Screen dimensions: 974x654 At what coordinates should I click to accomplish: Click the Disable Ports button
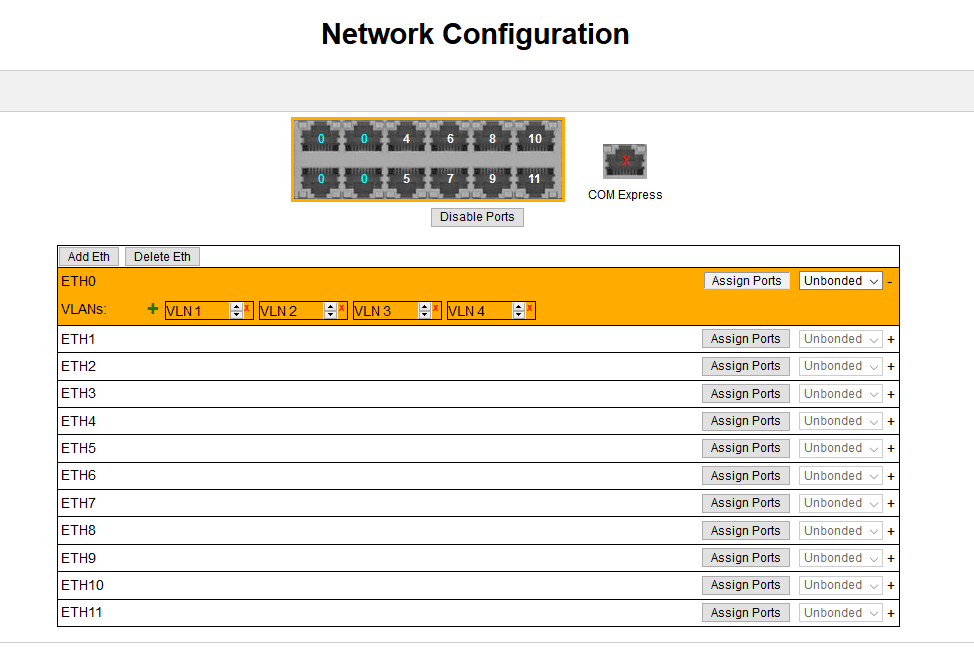477,217
